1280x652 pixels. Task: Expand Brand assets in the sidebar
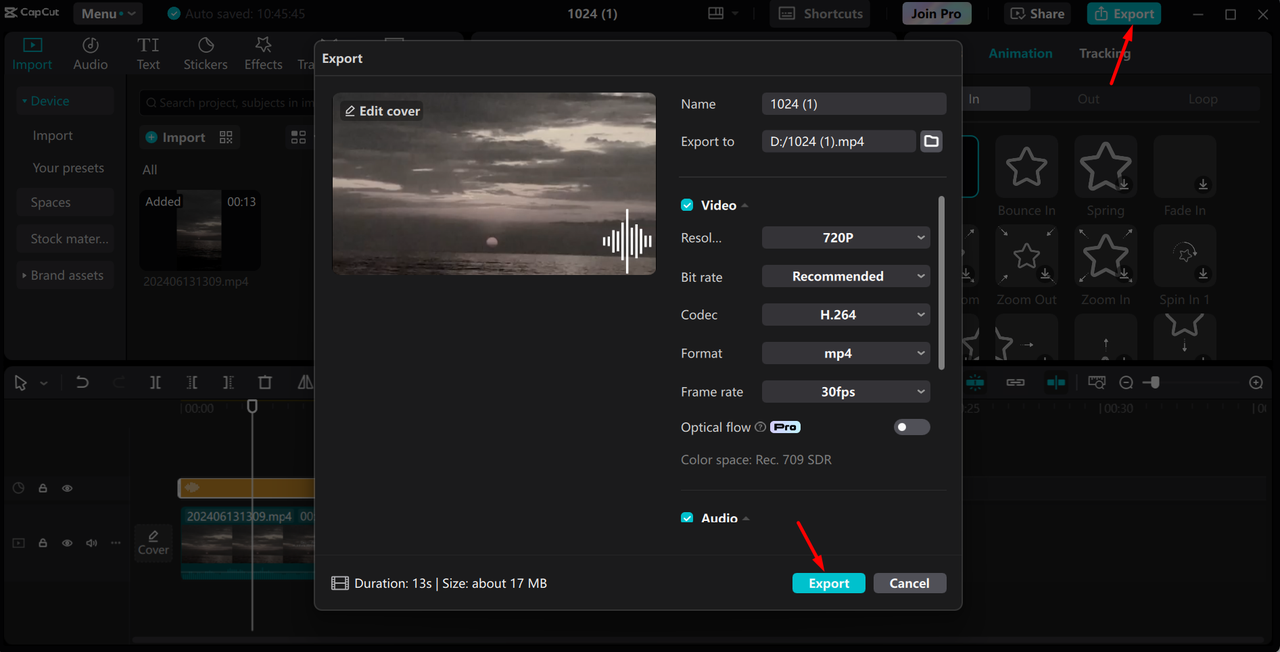(x=64, y=275)
